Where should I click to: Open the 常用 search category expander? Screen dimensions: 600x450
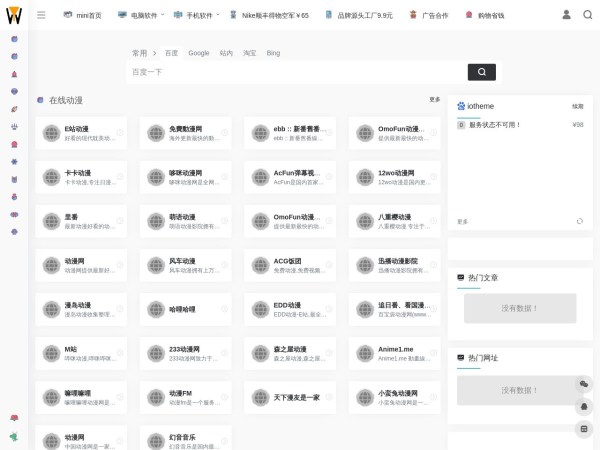point(143,52)
